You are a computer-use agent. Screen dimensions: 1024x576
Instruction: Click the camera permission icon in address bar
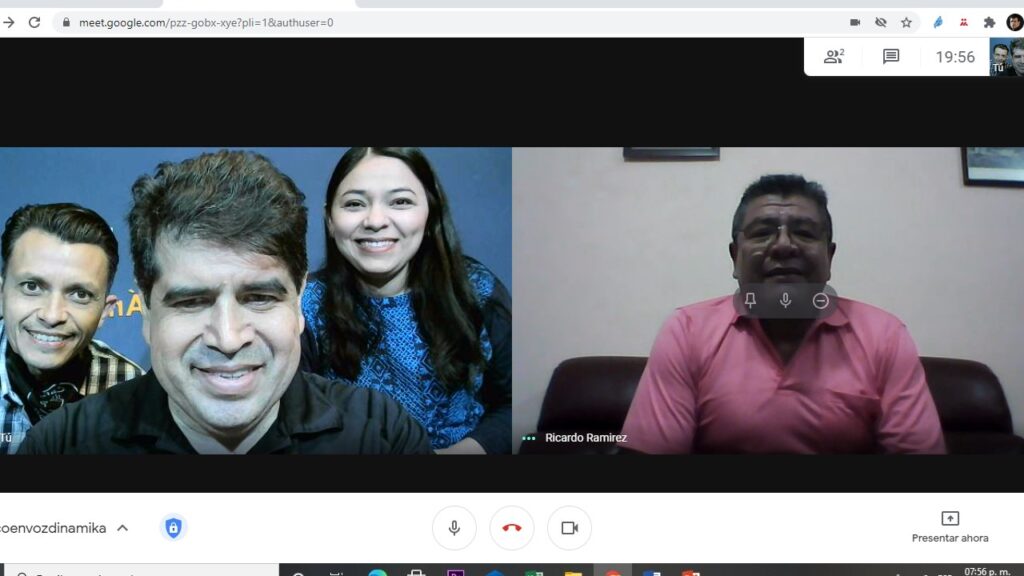click(x=855, y=22)
